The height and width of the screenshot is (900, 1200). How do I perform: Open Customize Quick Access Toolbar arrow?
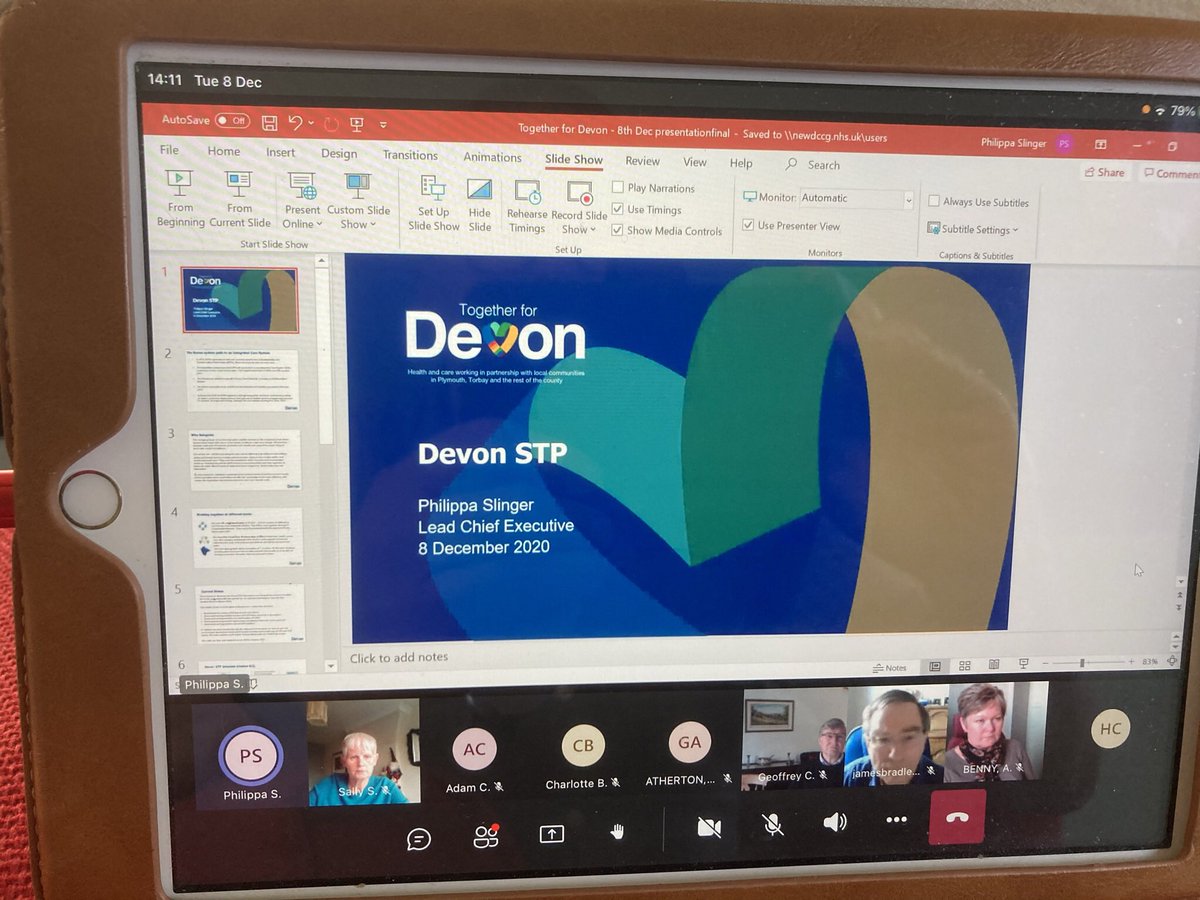pyautogui.click(x=382, y=126)
